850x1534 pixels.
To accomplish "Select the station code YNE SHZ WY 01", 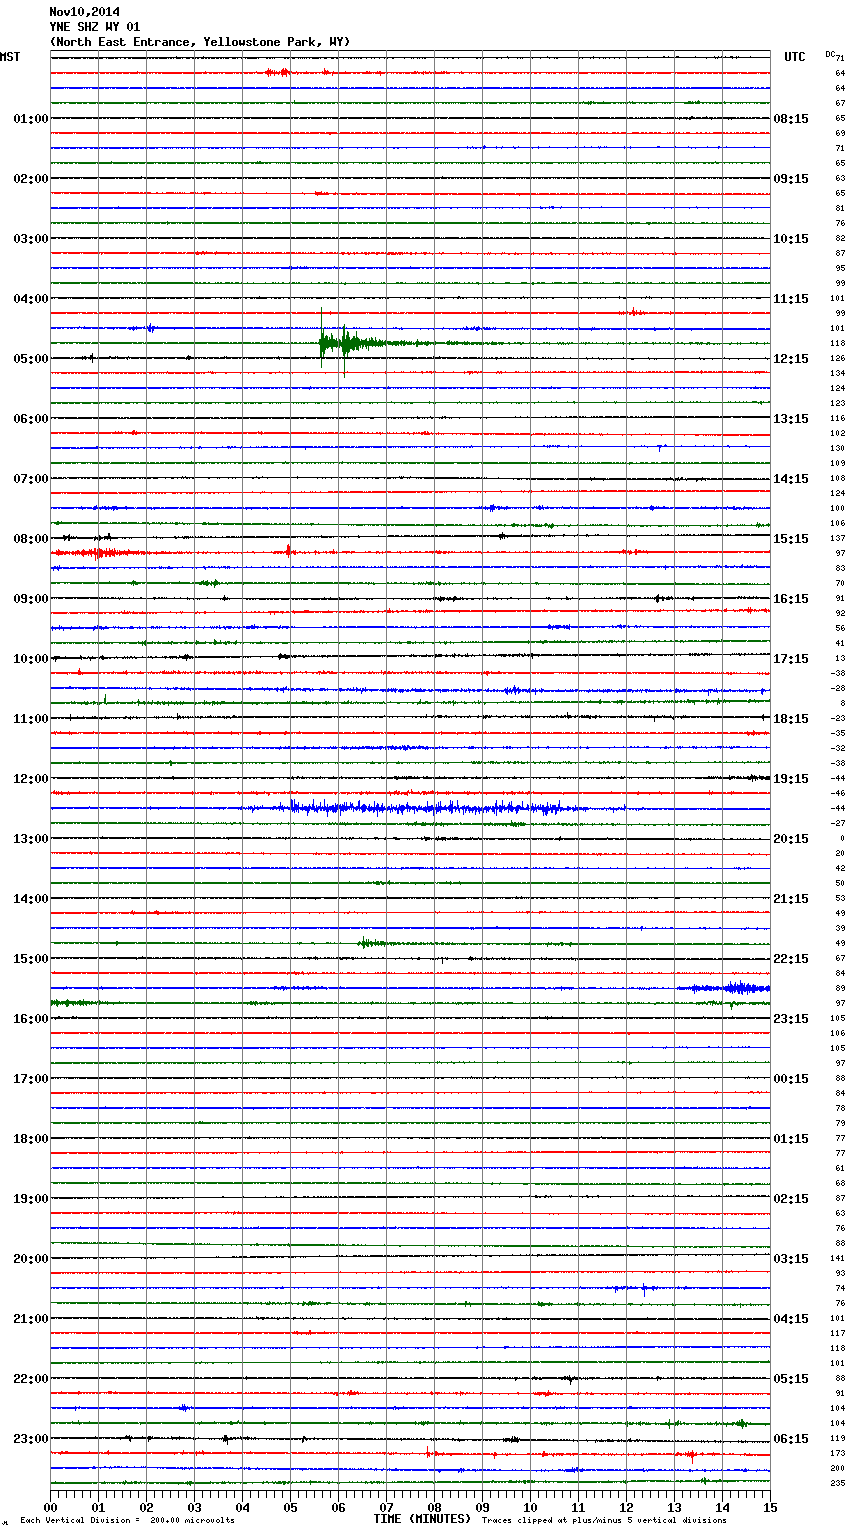I will (95, 27).
